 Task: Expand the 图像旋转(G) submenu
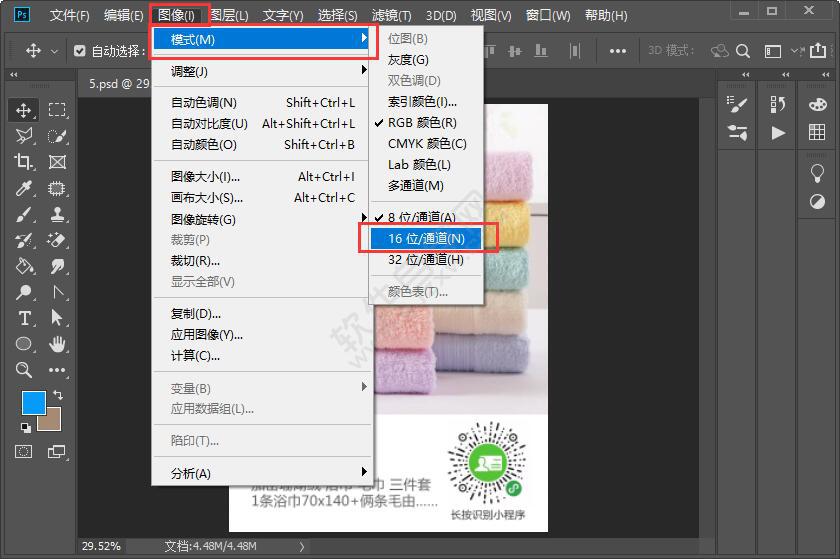tap(262, 219)
